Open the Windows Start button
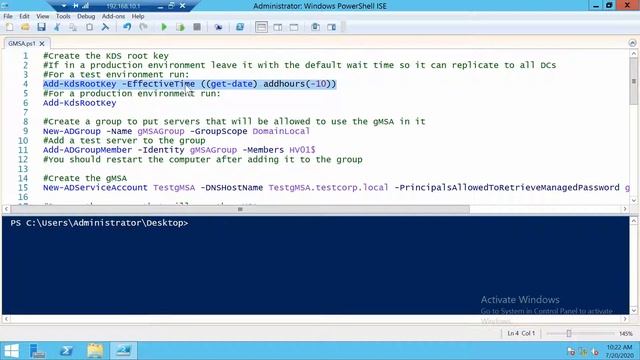 11,351
